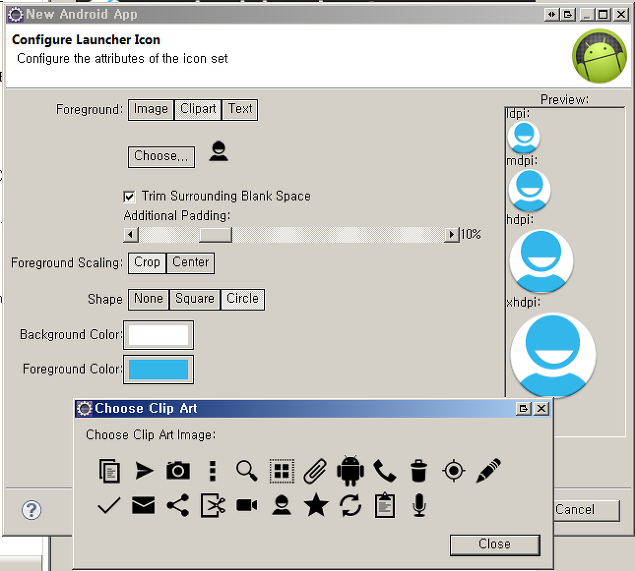Pick the three-dot overflow clip art icon
This screenshot has height=571, width=635.
click(212, 471)
